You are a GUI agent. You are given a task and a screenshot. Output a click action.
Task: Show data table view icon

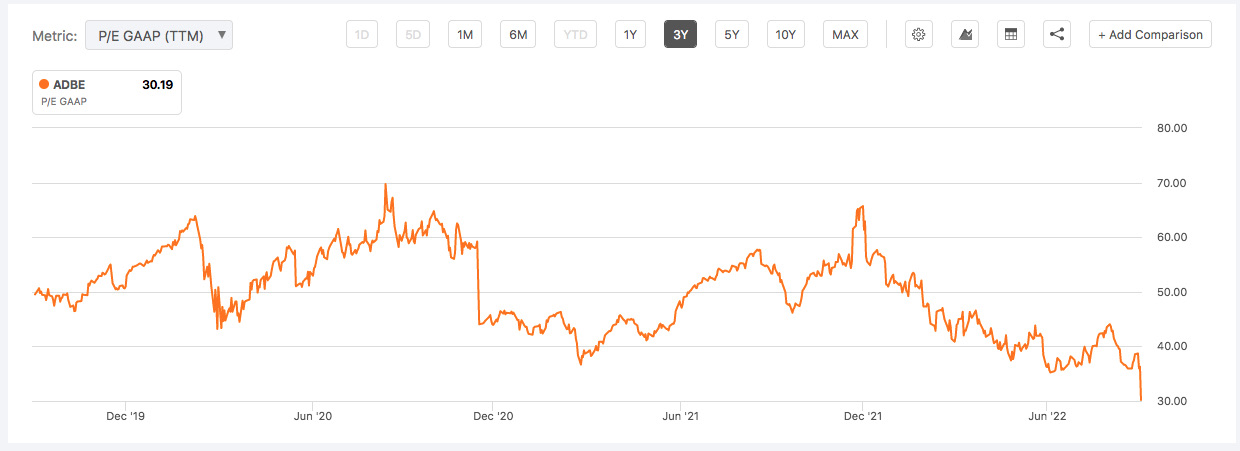(x=1011, y=35)
